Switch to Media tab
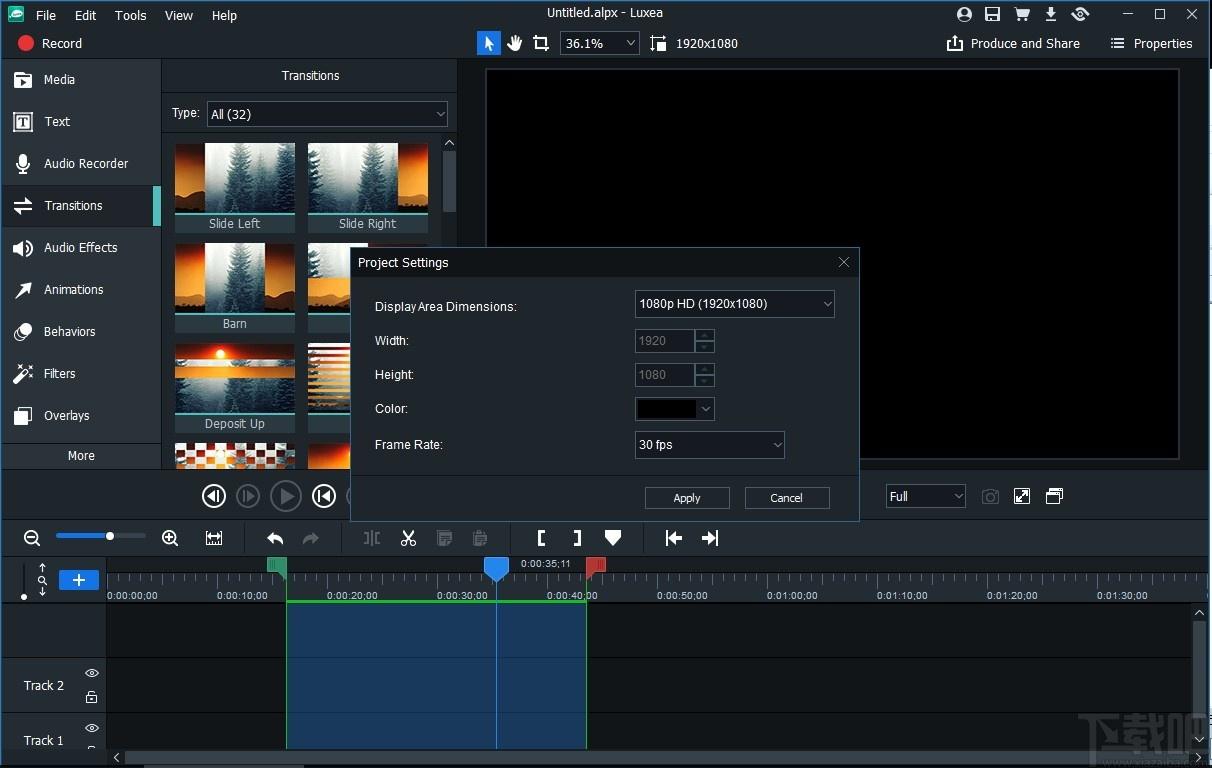 click(81, 80)
